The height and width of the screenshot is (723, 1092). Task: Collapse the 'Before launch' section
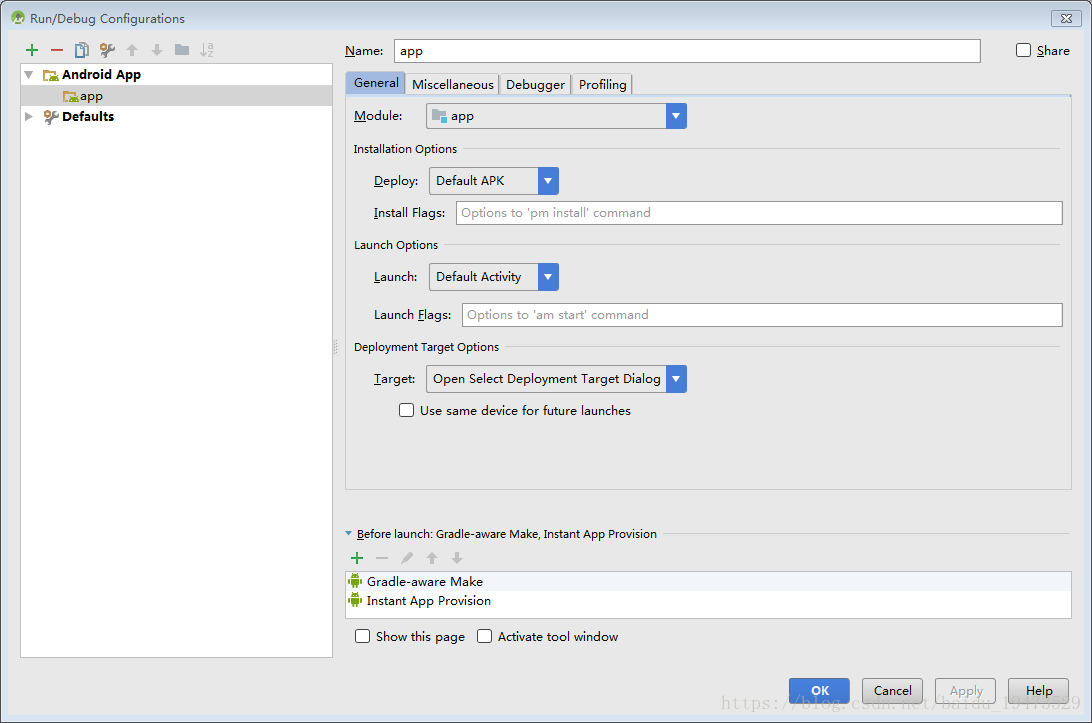tap(348, 533)
